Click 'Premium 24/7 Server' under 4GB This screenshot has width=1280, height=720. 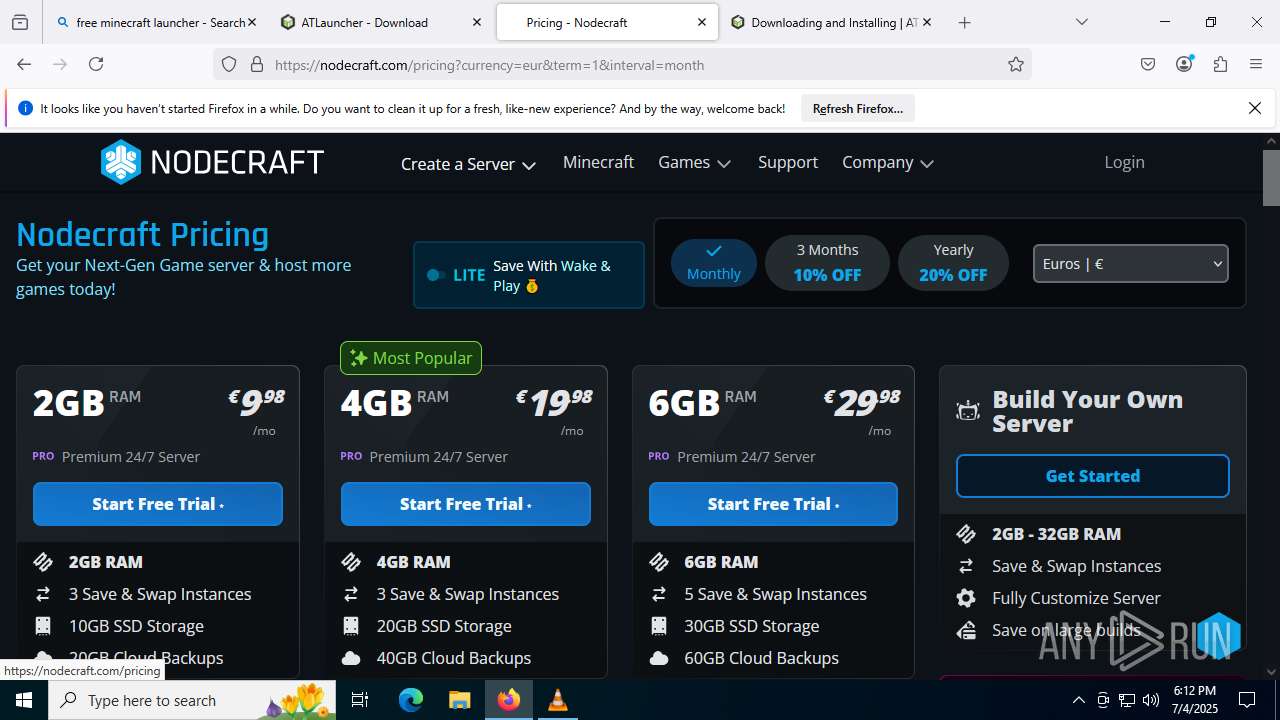pyautogui.click(x=439, y=456)
